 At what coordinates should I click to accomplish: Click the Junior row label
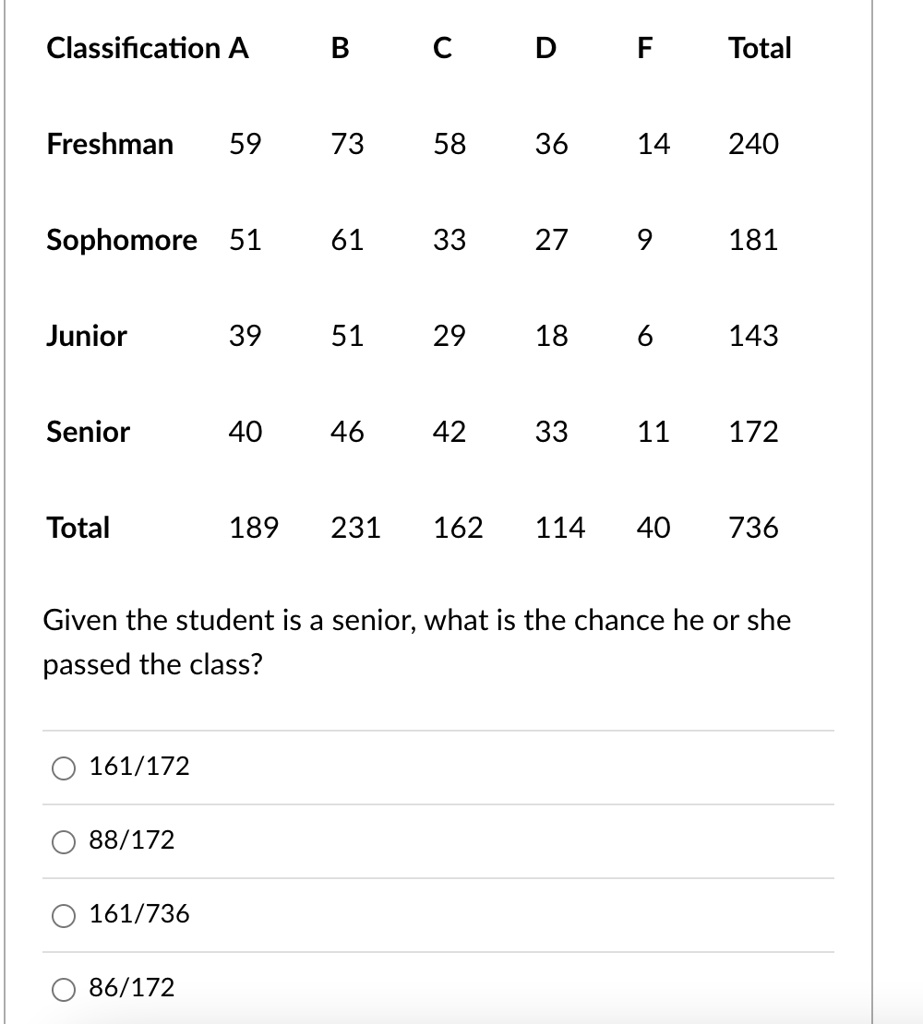click(86, 336)
